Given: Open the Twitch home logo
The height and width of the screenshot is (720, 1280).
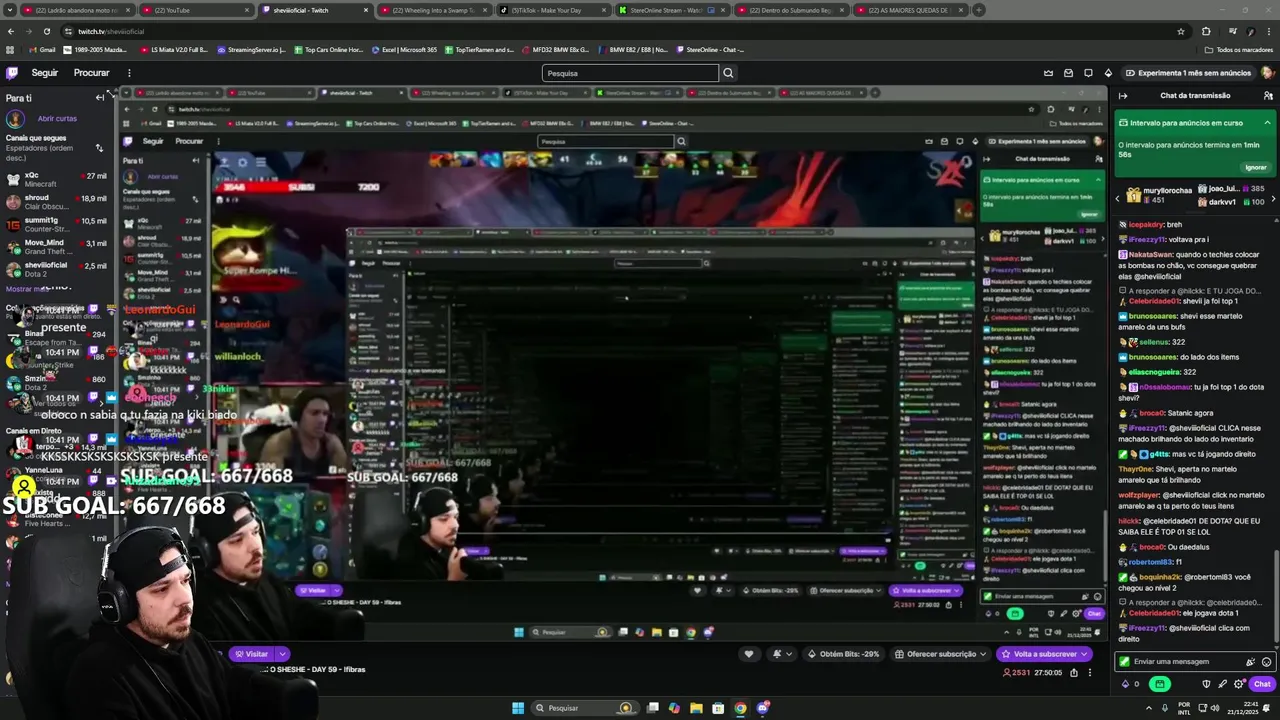Looking at the screenshot, I should 12,73.
